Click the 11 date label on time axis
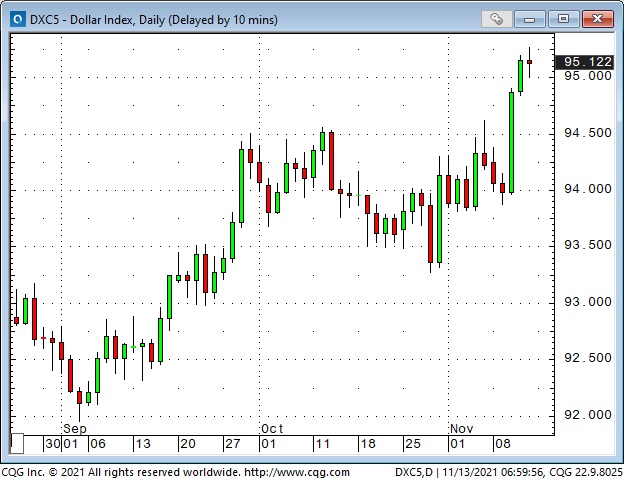This screenshot has height=480, width=624. (x=323, y=444)
